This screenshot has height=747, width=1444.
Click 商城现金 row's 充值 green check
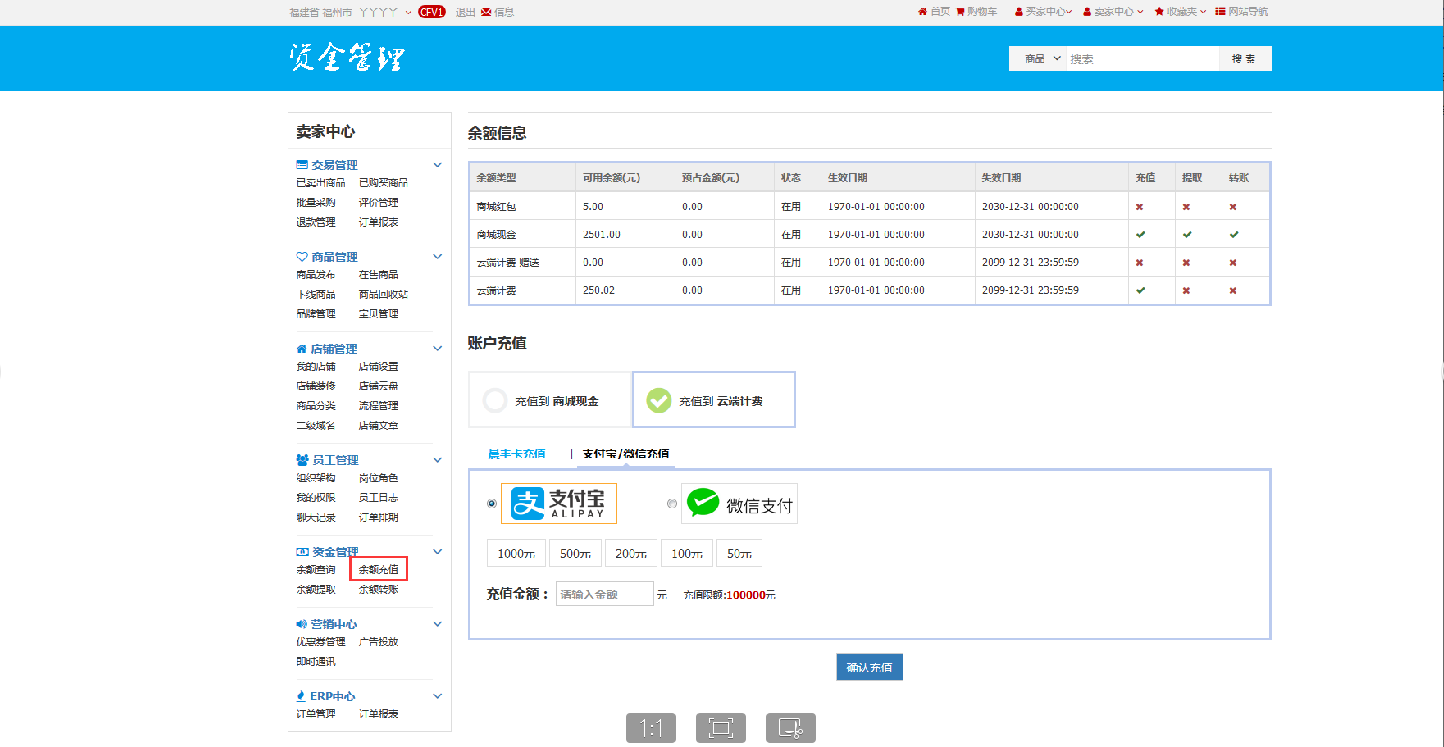tap(1140, 234)
